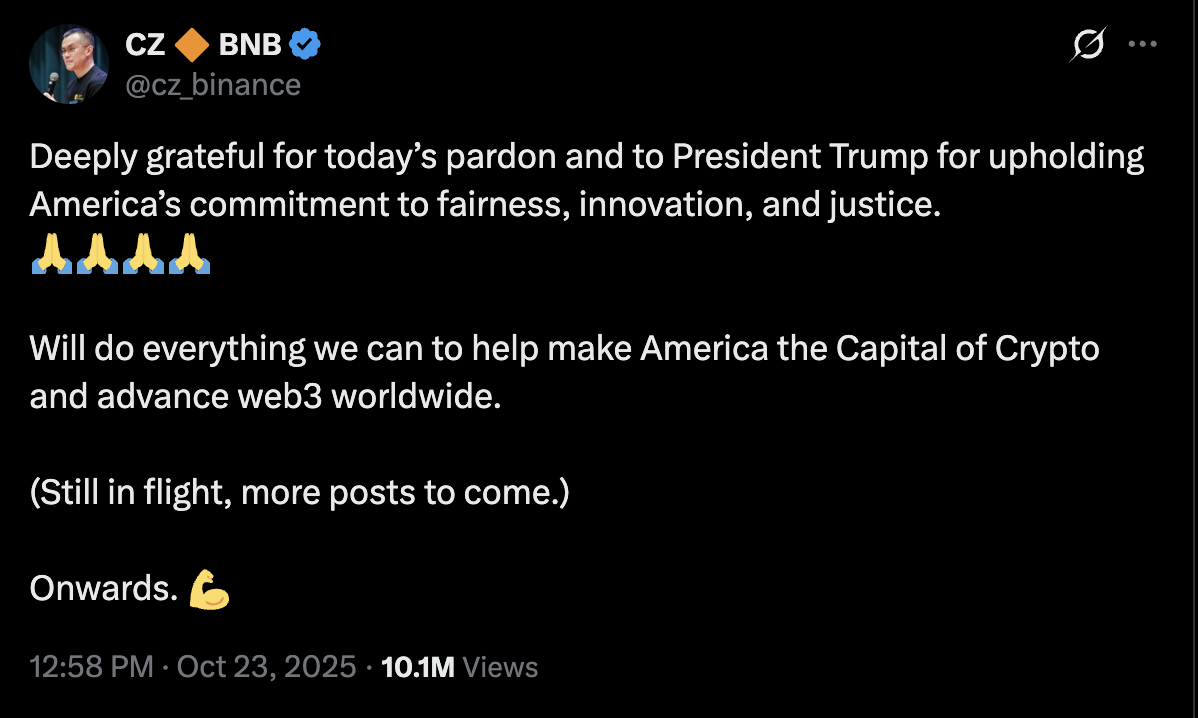Click the 12:58 PM time label

pyautogui.click(x=88, y=666)
